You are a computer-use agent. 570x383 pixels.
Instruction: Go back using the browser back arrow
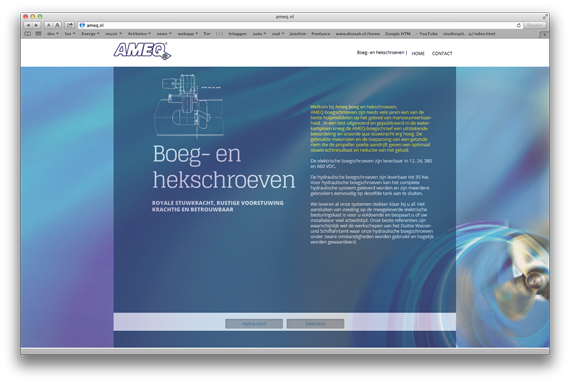[28, 25]
